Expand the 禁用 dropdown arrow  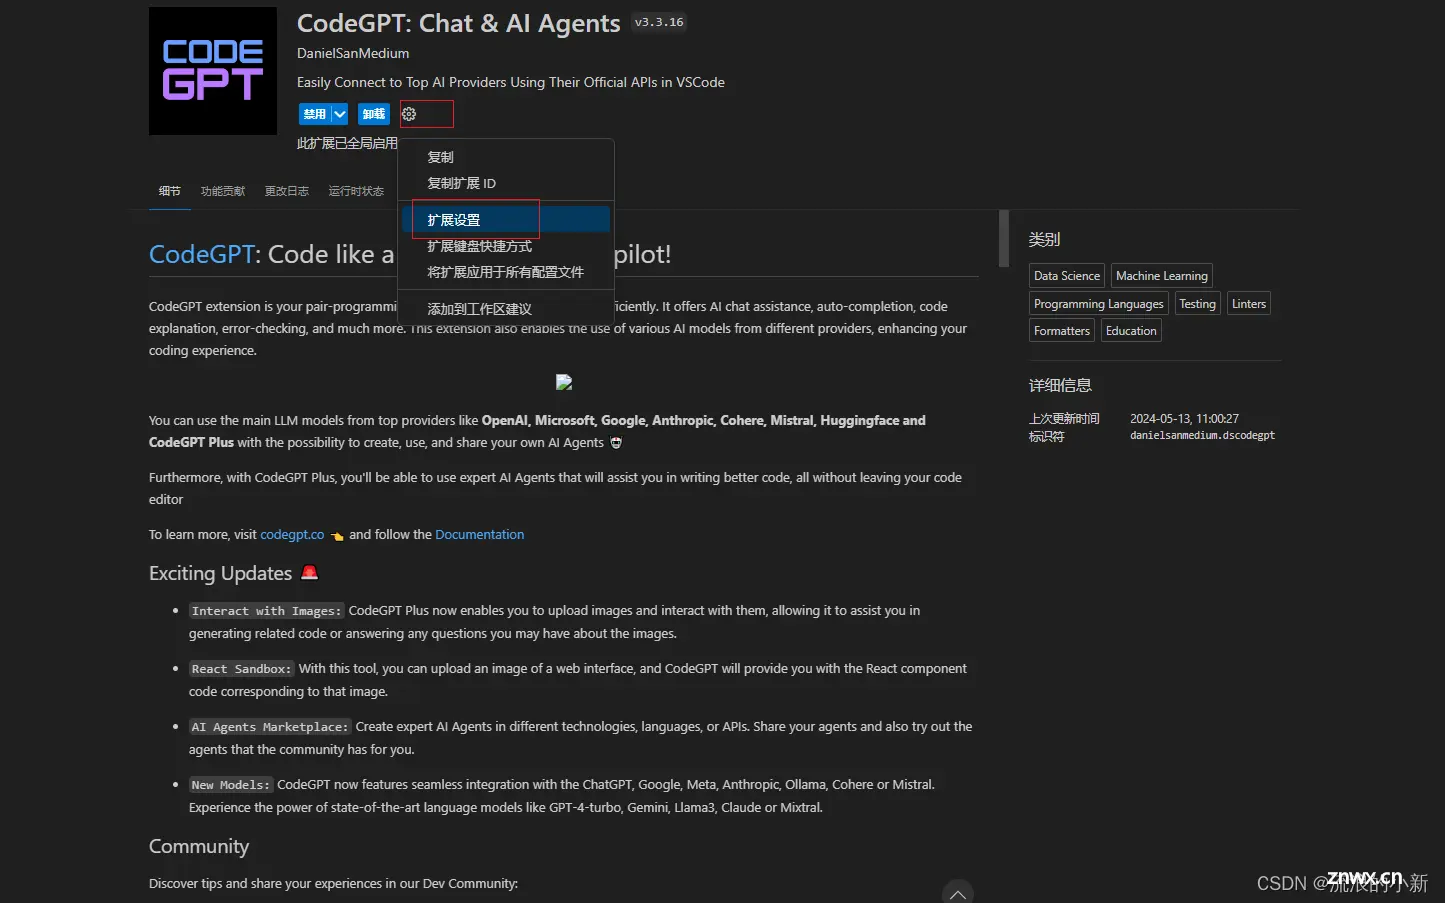click(340, 114)
